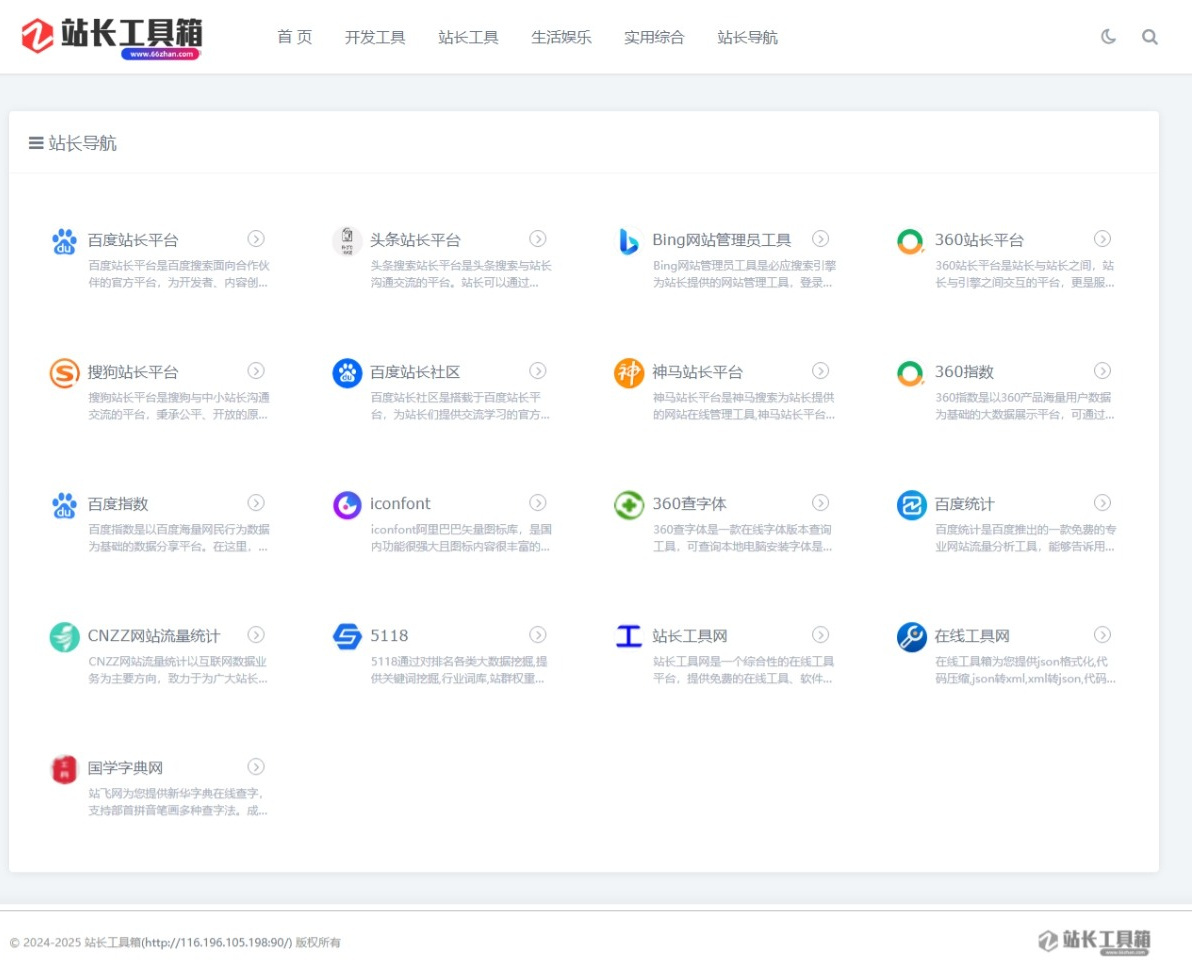Click arrow button on 百度统计 card
The image size is (1192, 979).
pos(1102,502)
